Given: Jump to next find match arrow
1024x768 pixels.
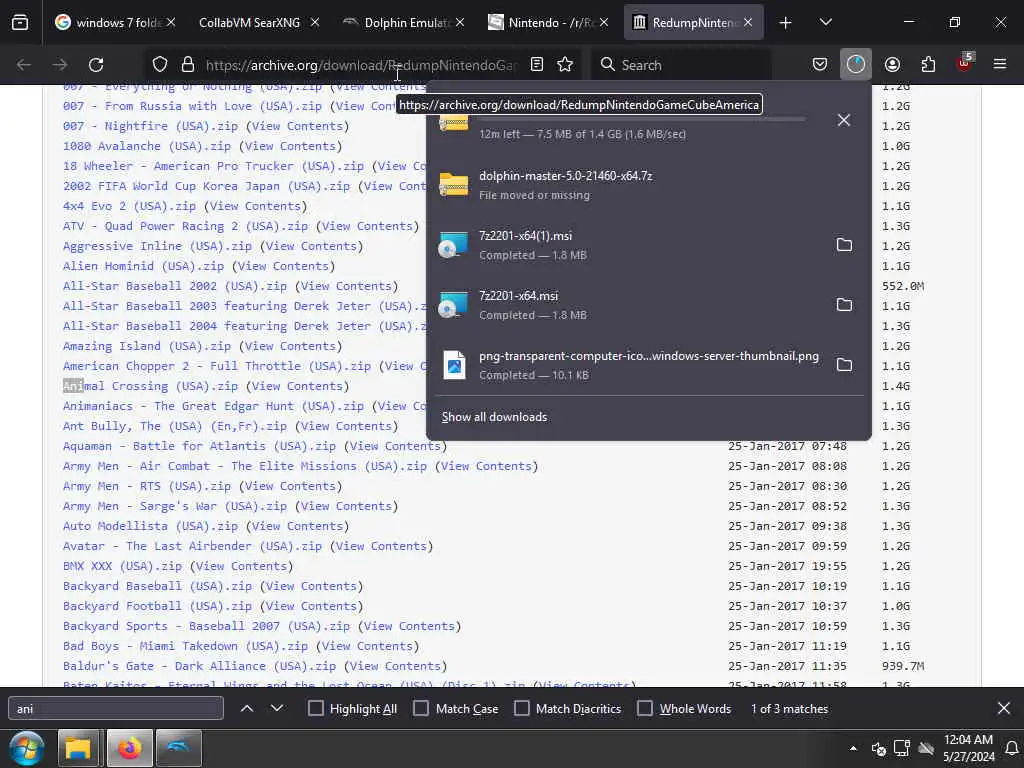Looking at the screenshot, I should pyautogui.click(x=277, y=708).
